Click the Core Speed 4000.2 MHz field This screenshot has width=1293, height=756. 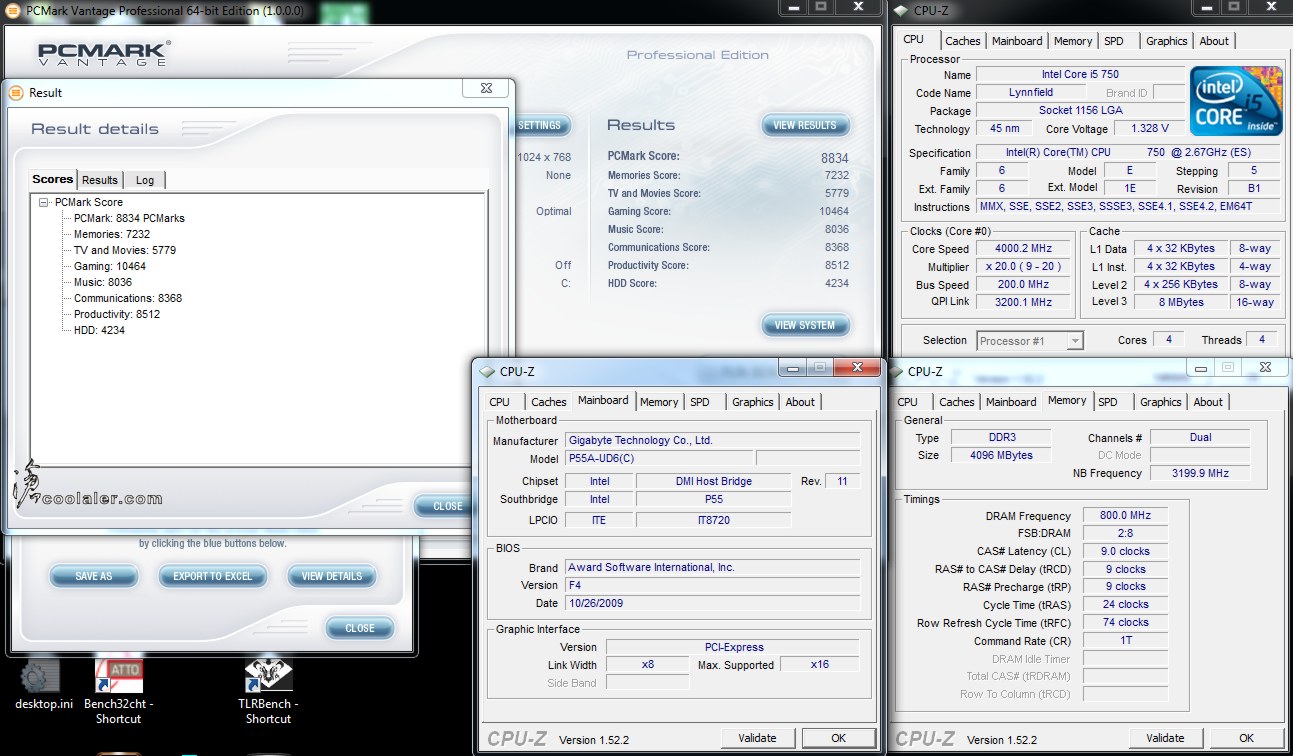tap(1021, 249)
